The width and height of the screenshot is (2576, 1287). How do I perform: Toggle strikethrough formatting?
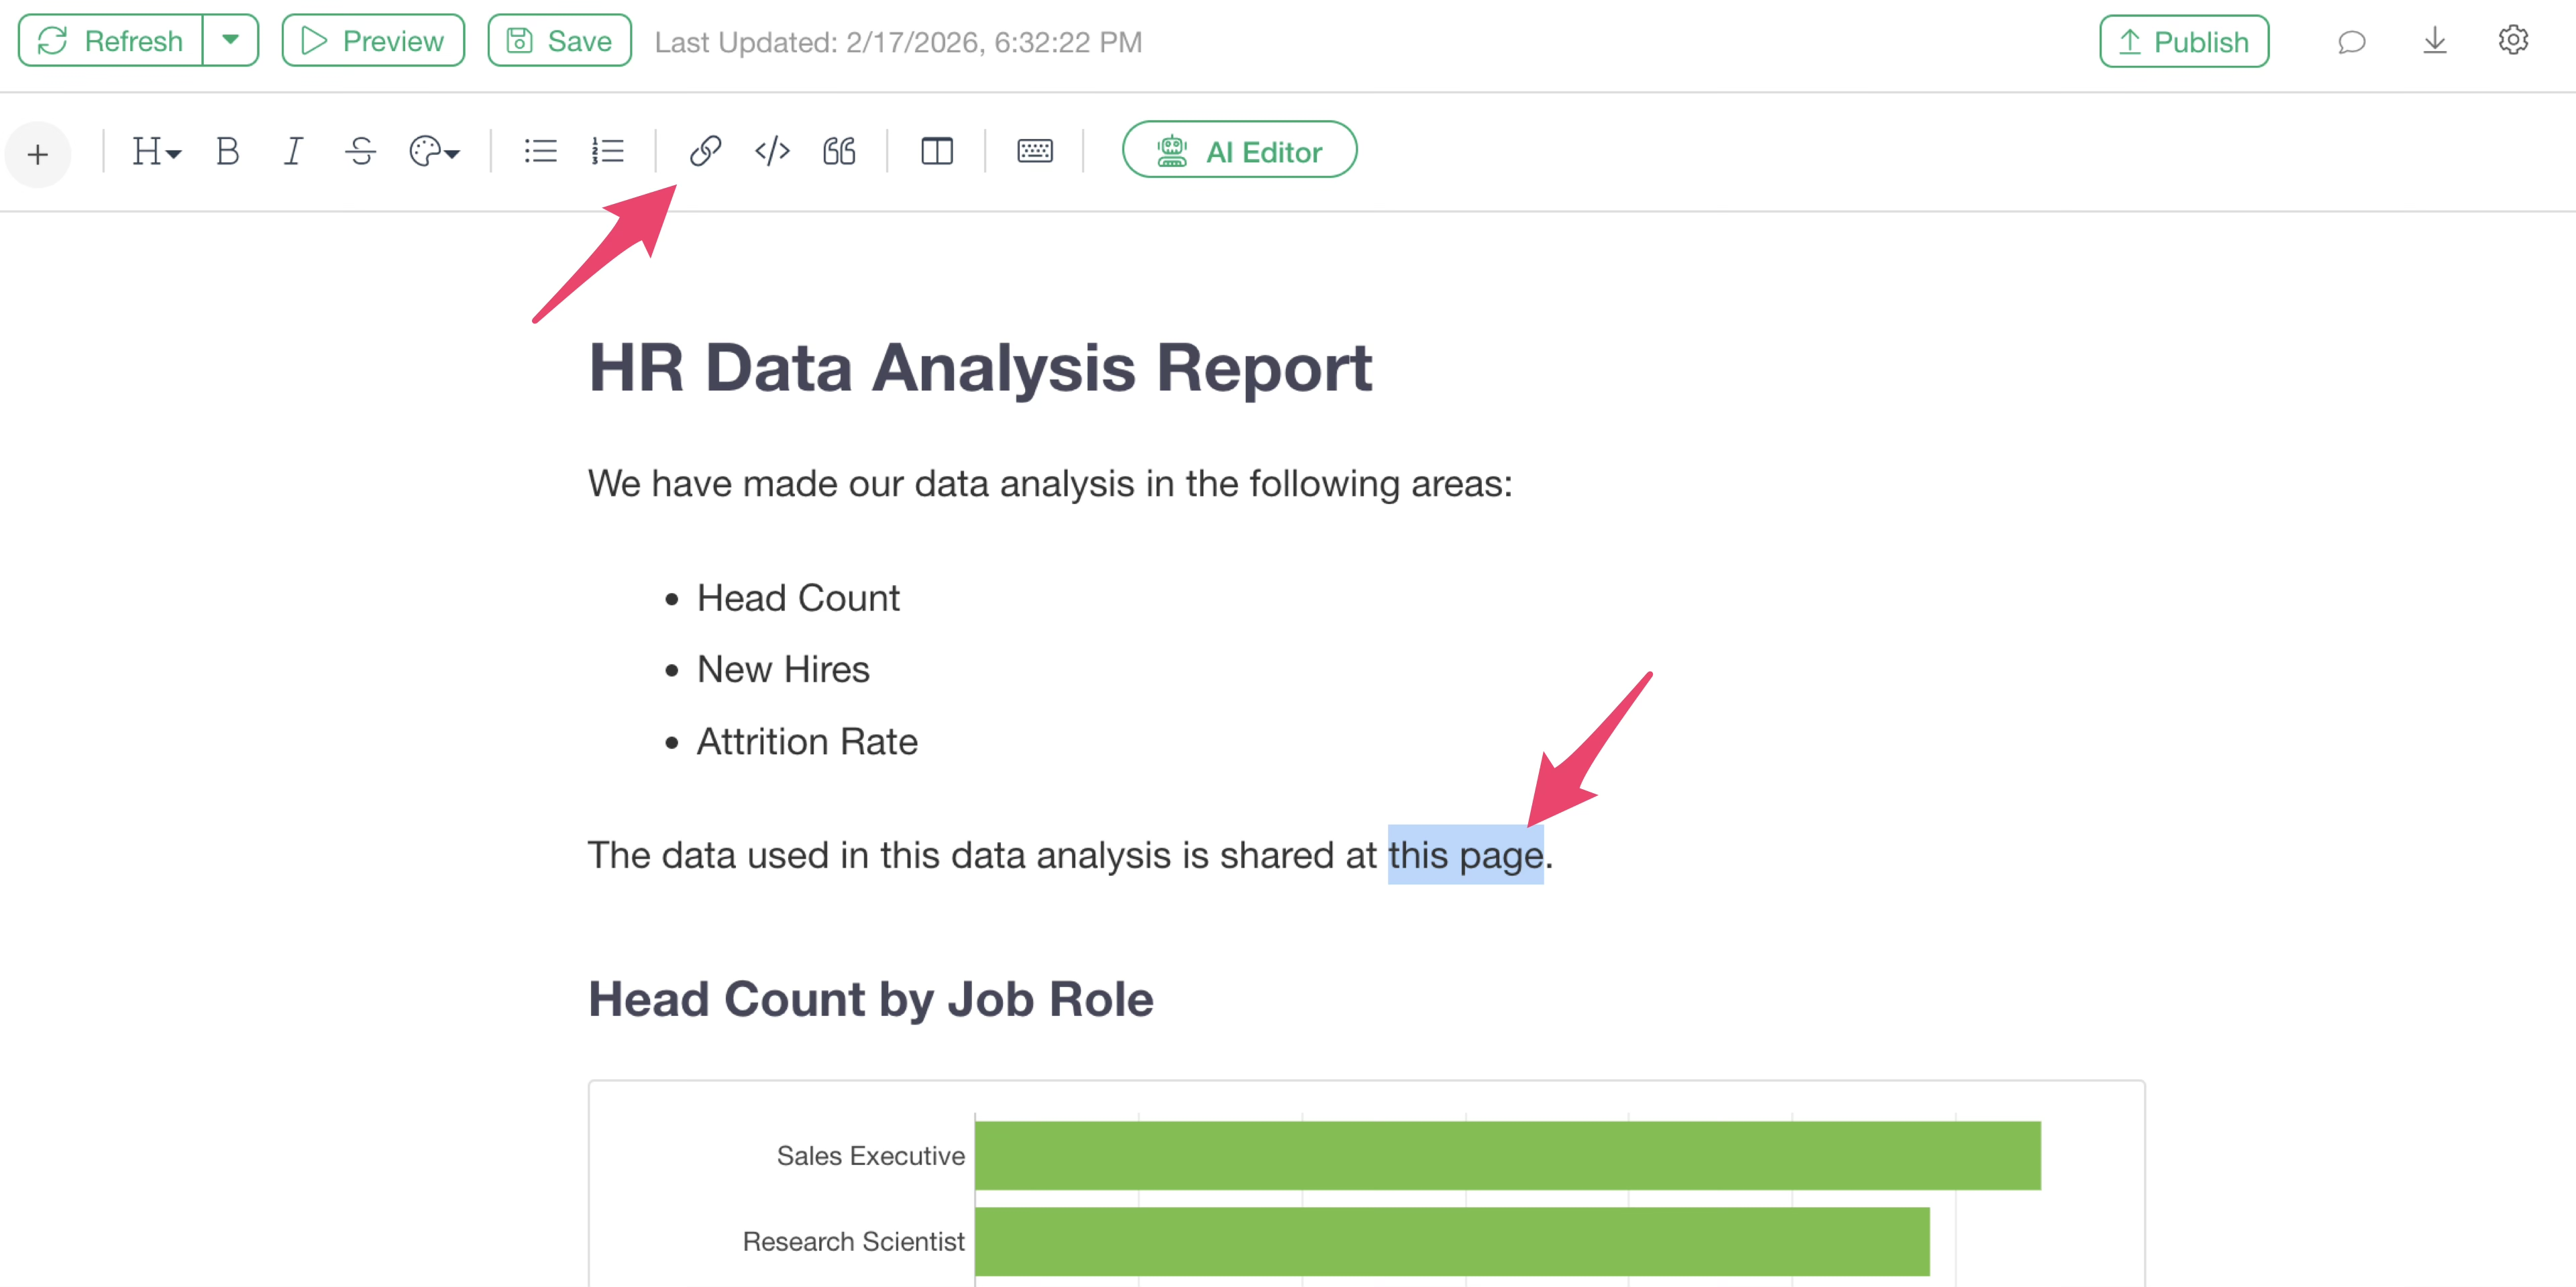point(360,151)
